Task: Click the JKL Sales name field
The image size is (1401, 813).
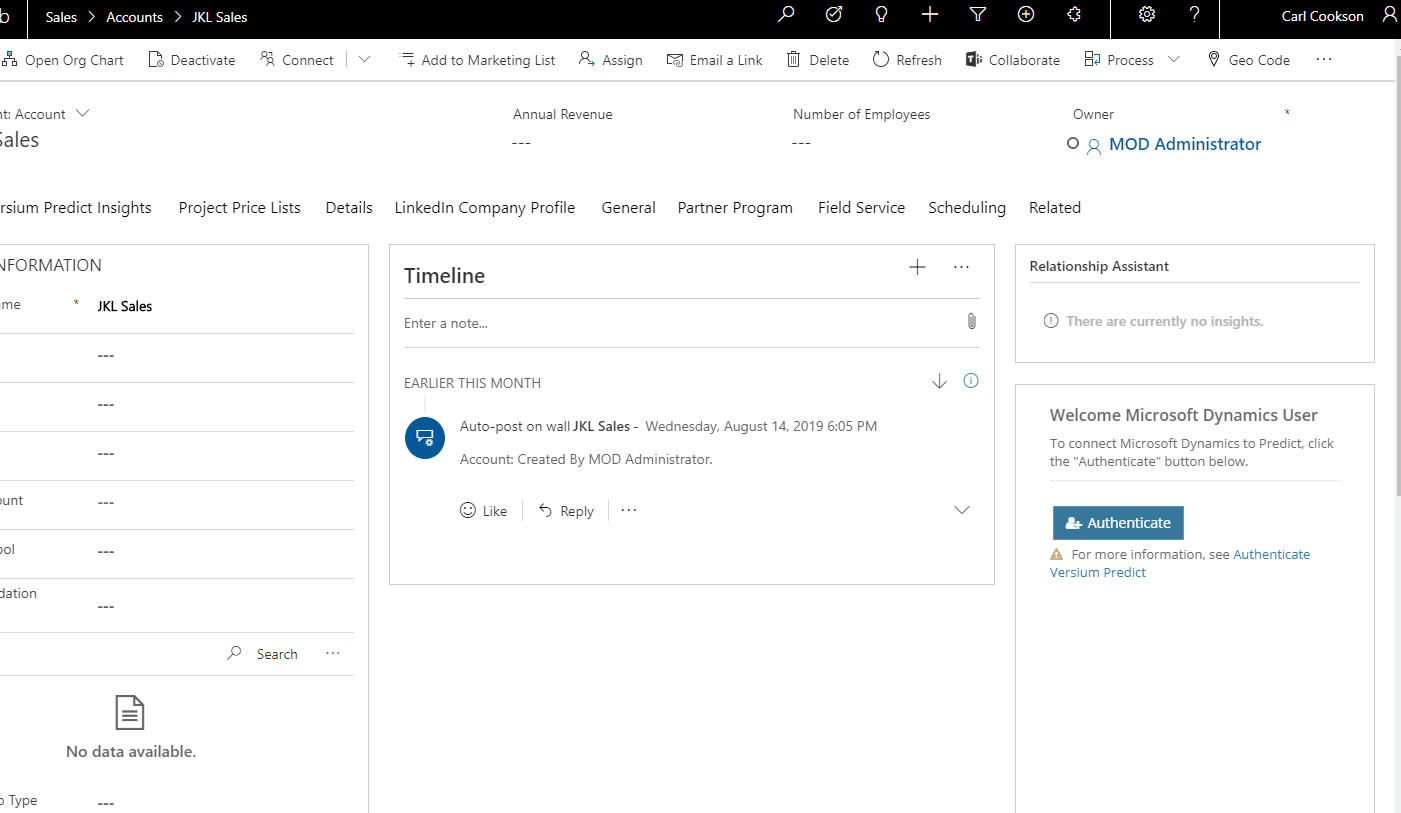Action: coord(224,306)
